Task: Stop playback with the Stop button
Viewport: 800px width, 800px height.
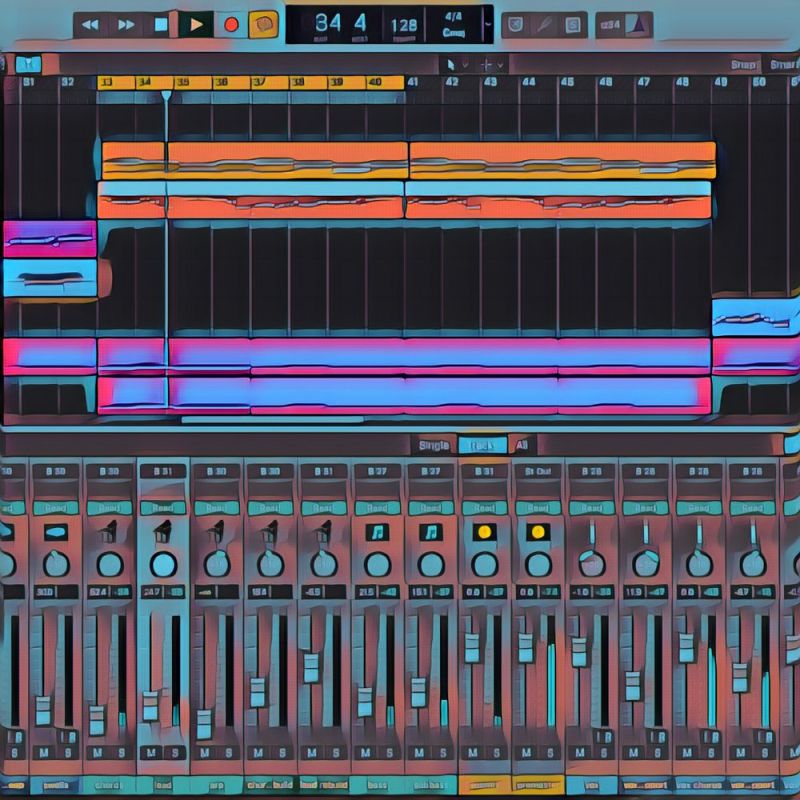Action: coord(161,25)
